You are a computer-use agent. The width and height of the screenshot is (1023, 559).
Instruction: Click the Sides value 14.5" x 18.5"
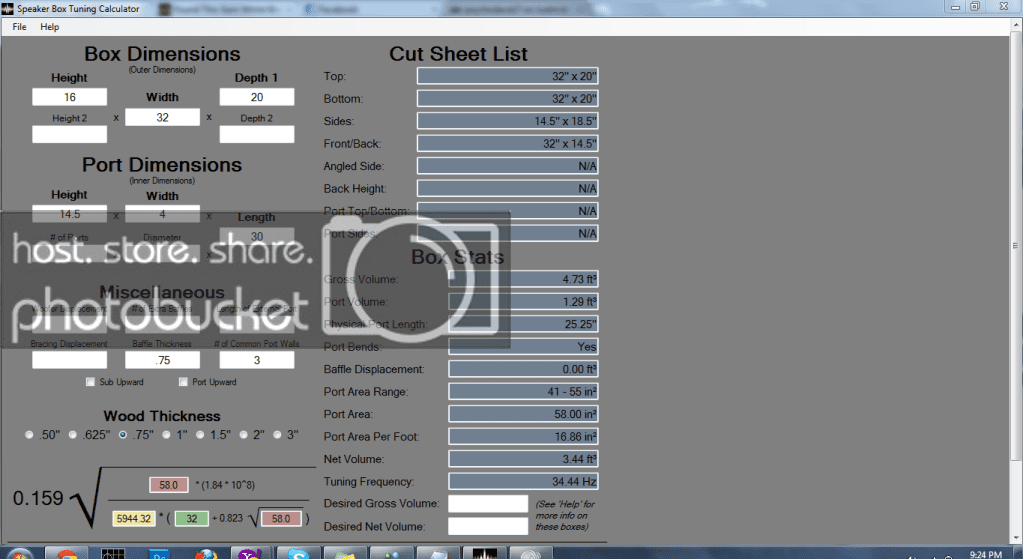pyautogui.click(x=508, y=121)
